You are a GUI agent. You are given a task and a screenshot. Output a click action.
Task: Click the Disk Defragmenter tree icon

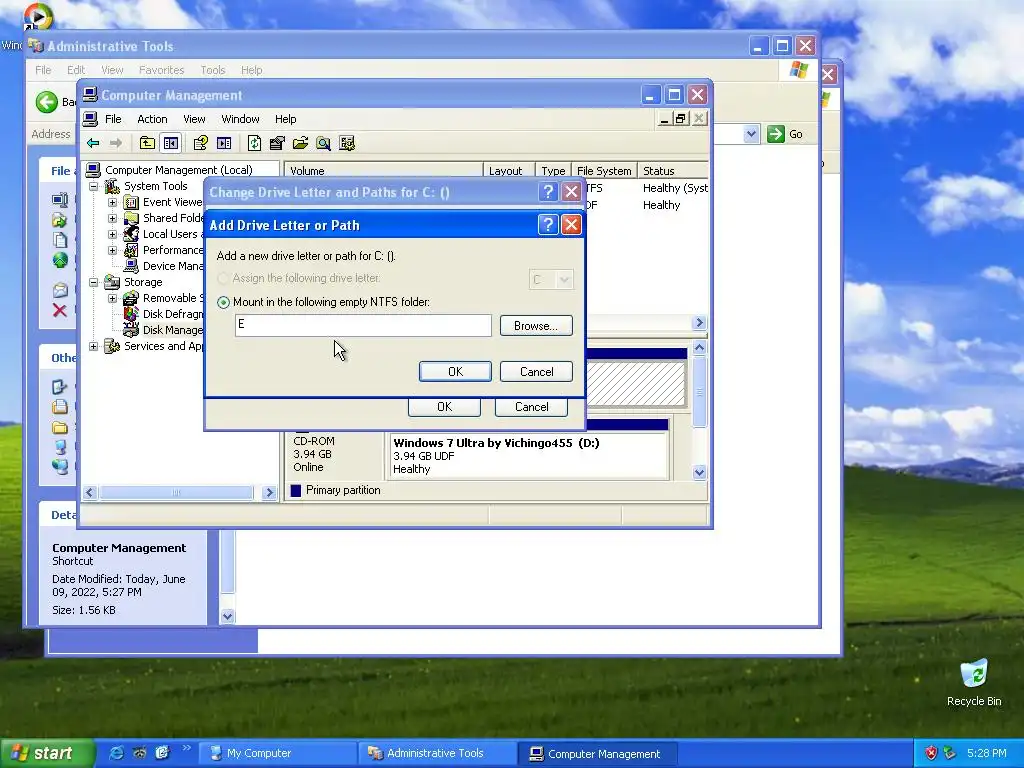click(x=131, y=314)
